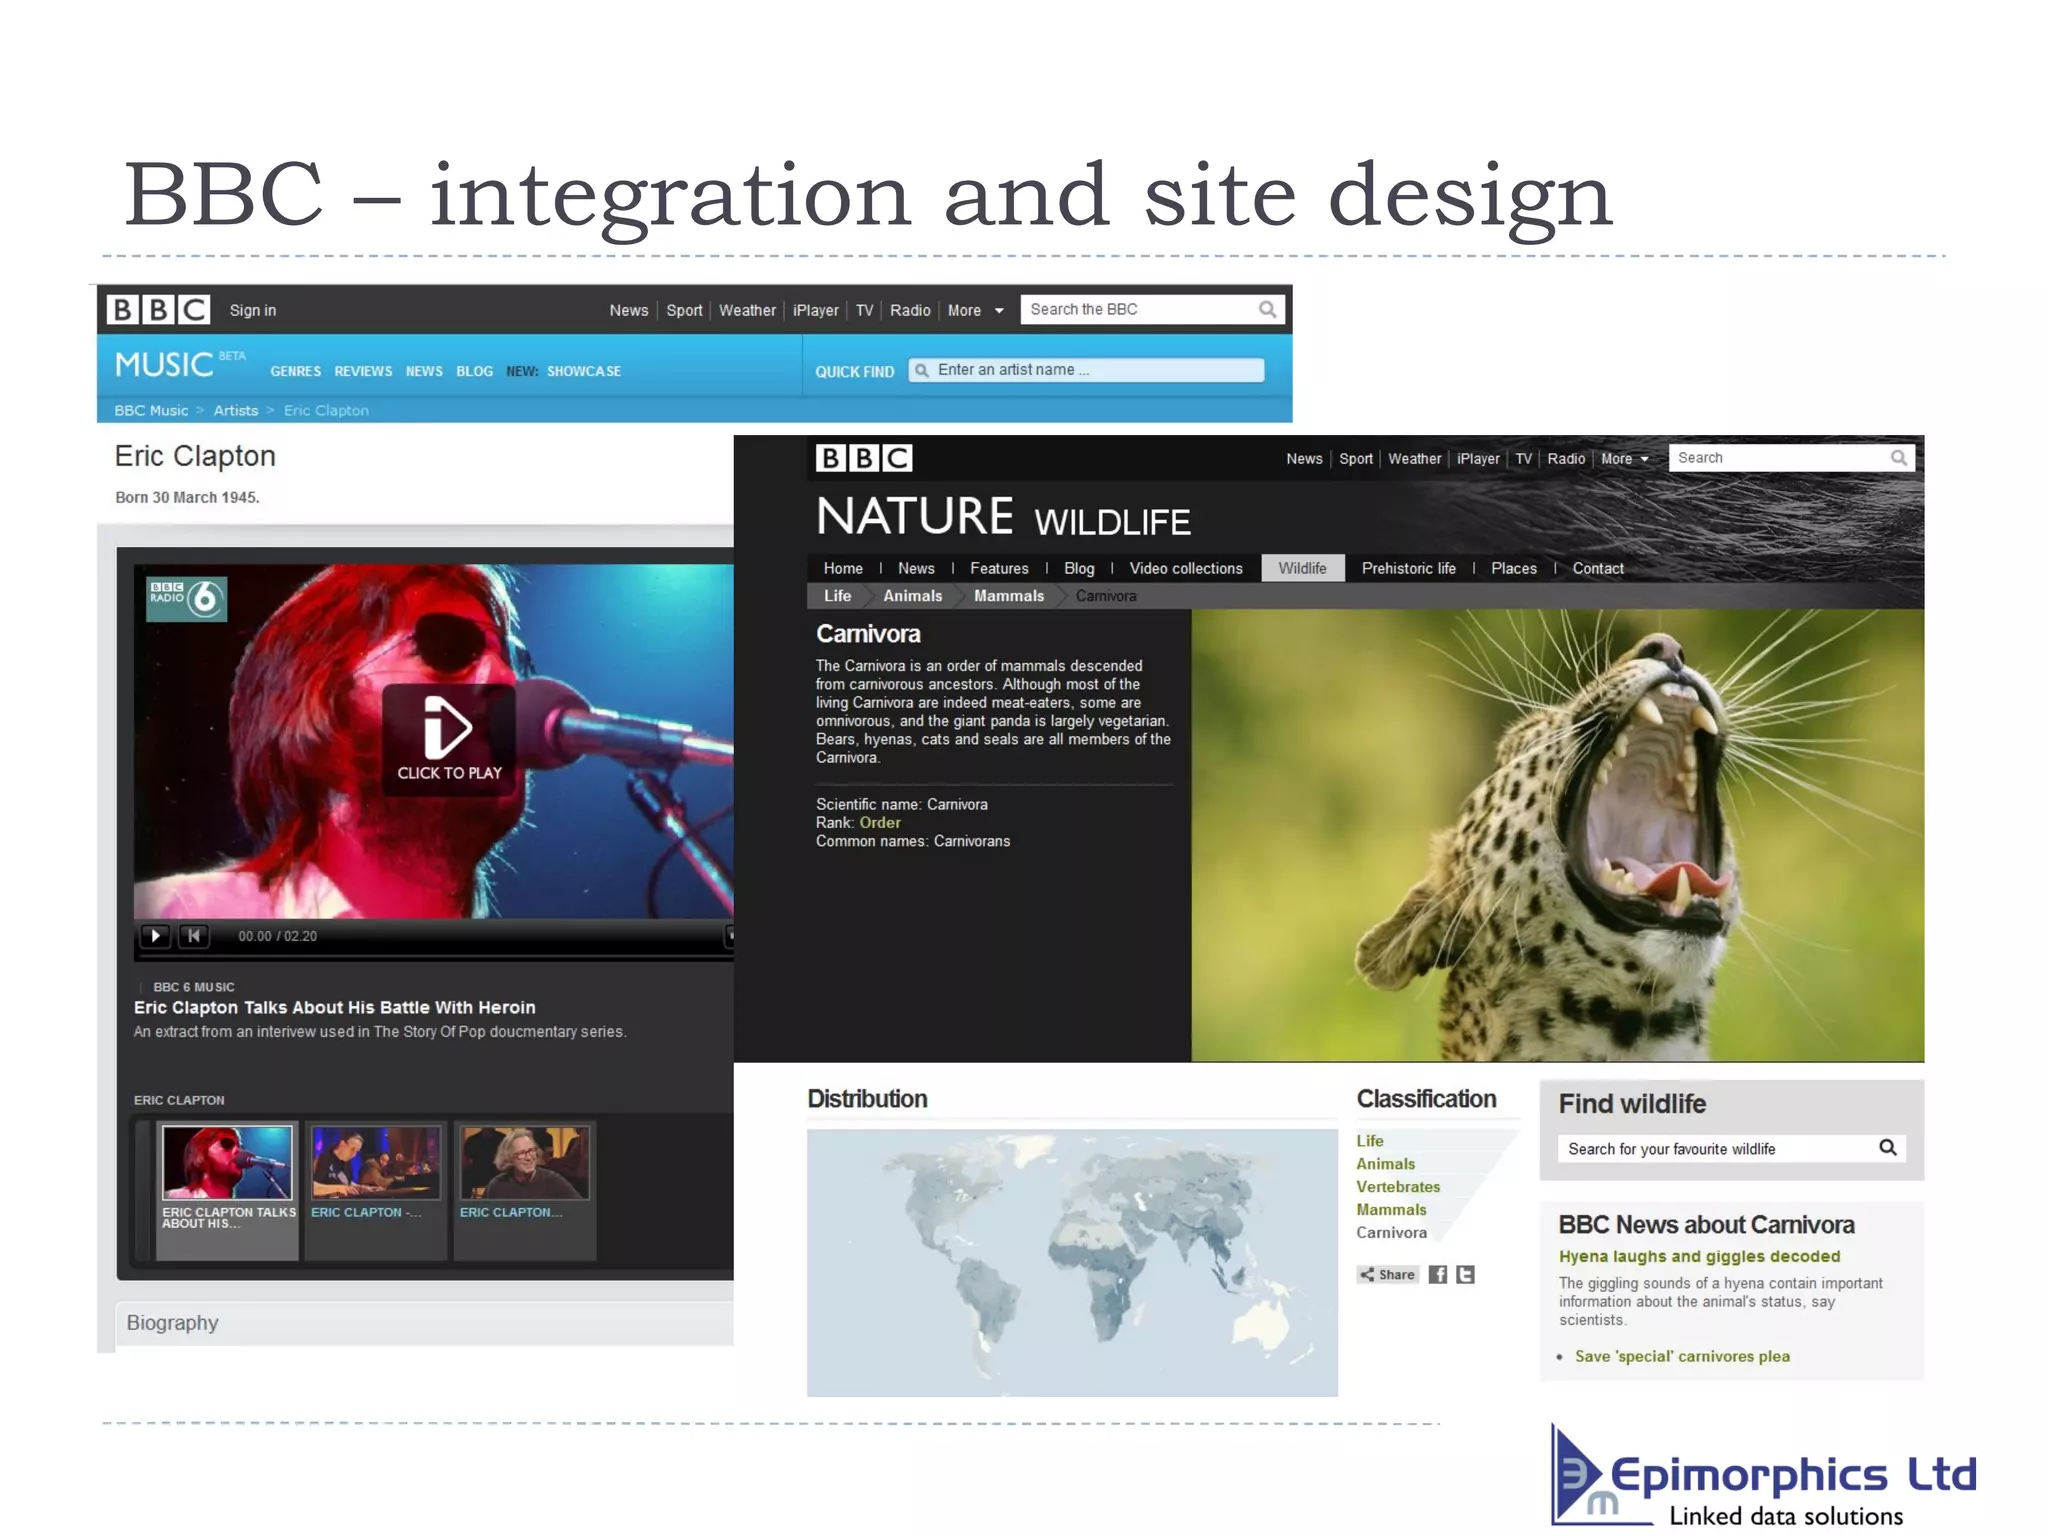Viewport: 2048px width, 1536px height.
Task: Share Carnivora page on Twitter icon
Action: (1465, 1274)
